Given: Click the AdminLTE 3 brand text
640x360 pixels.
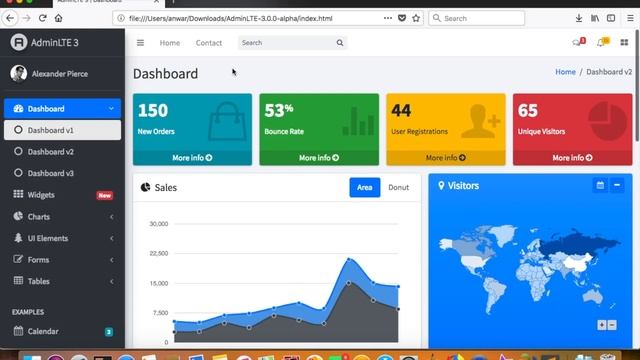Looking at the screenshot, I should [55, 43].
